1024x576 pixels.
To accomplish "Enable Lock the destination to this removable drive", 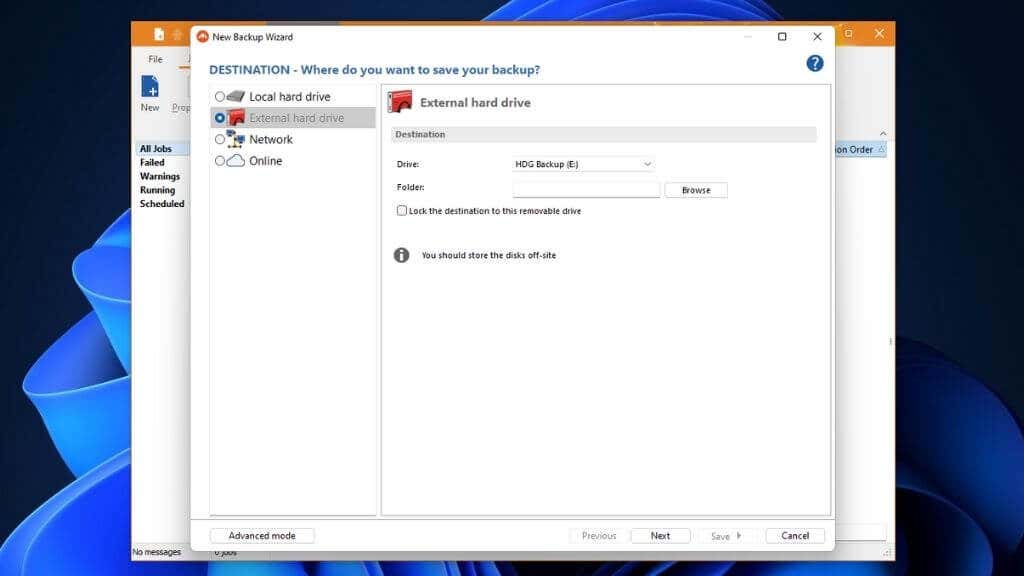I will tap(402, 210).
